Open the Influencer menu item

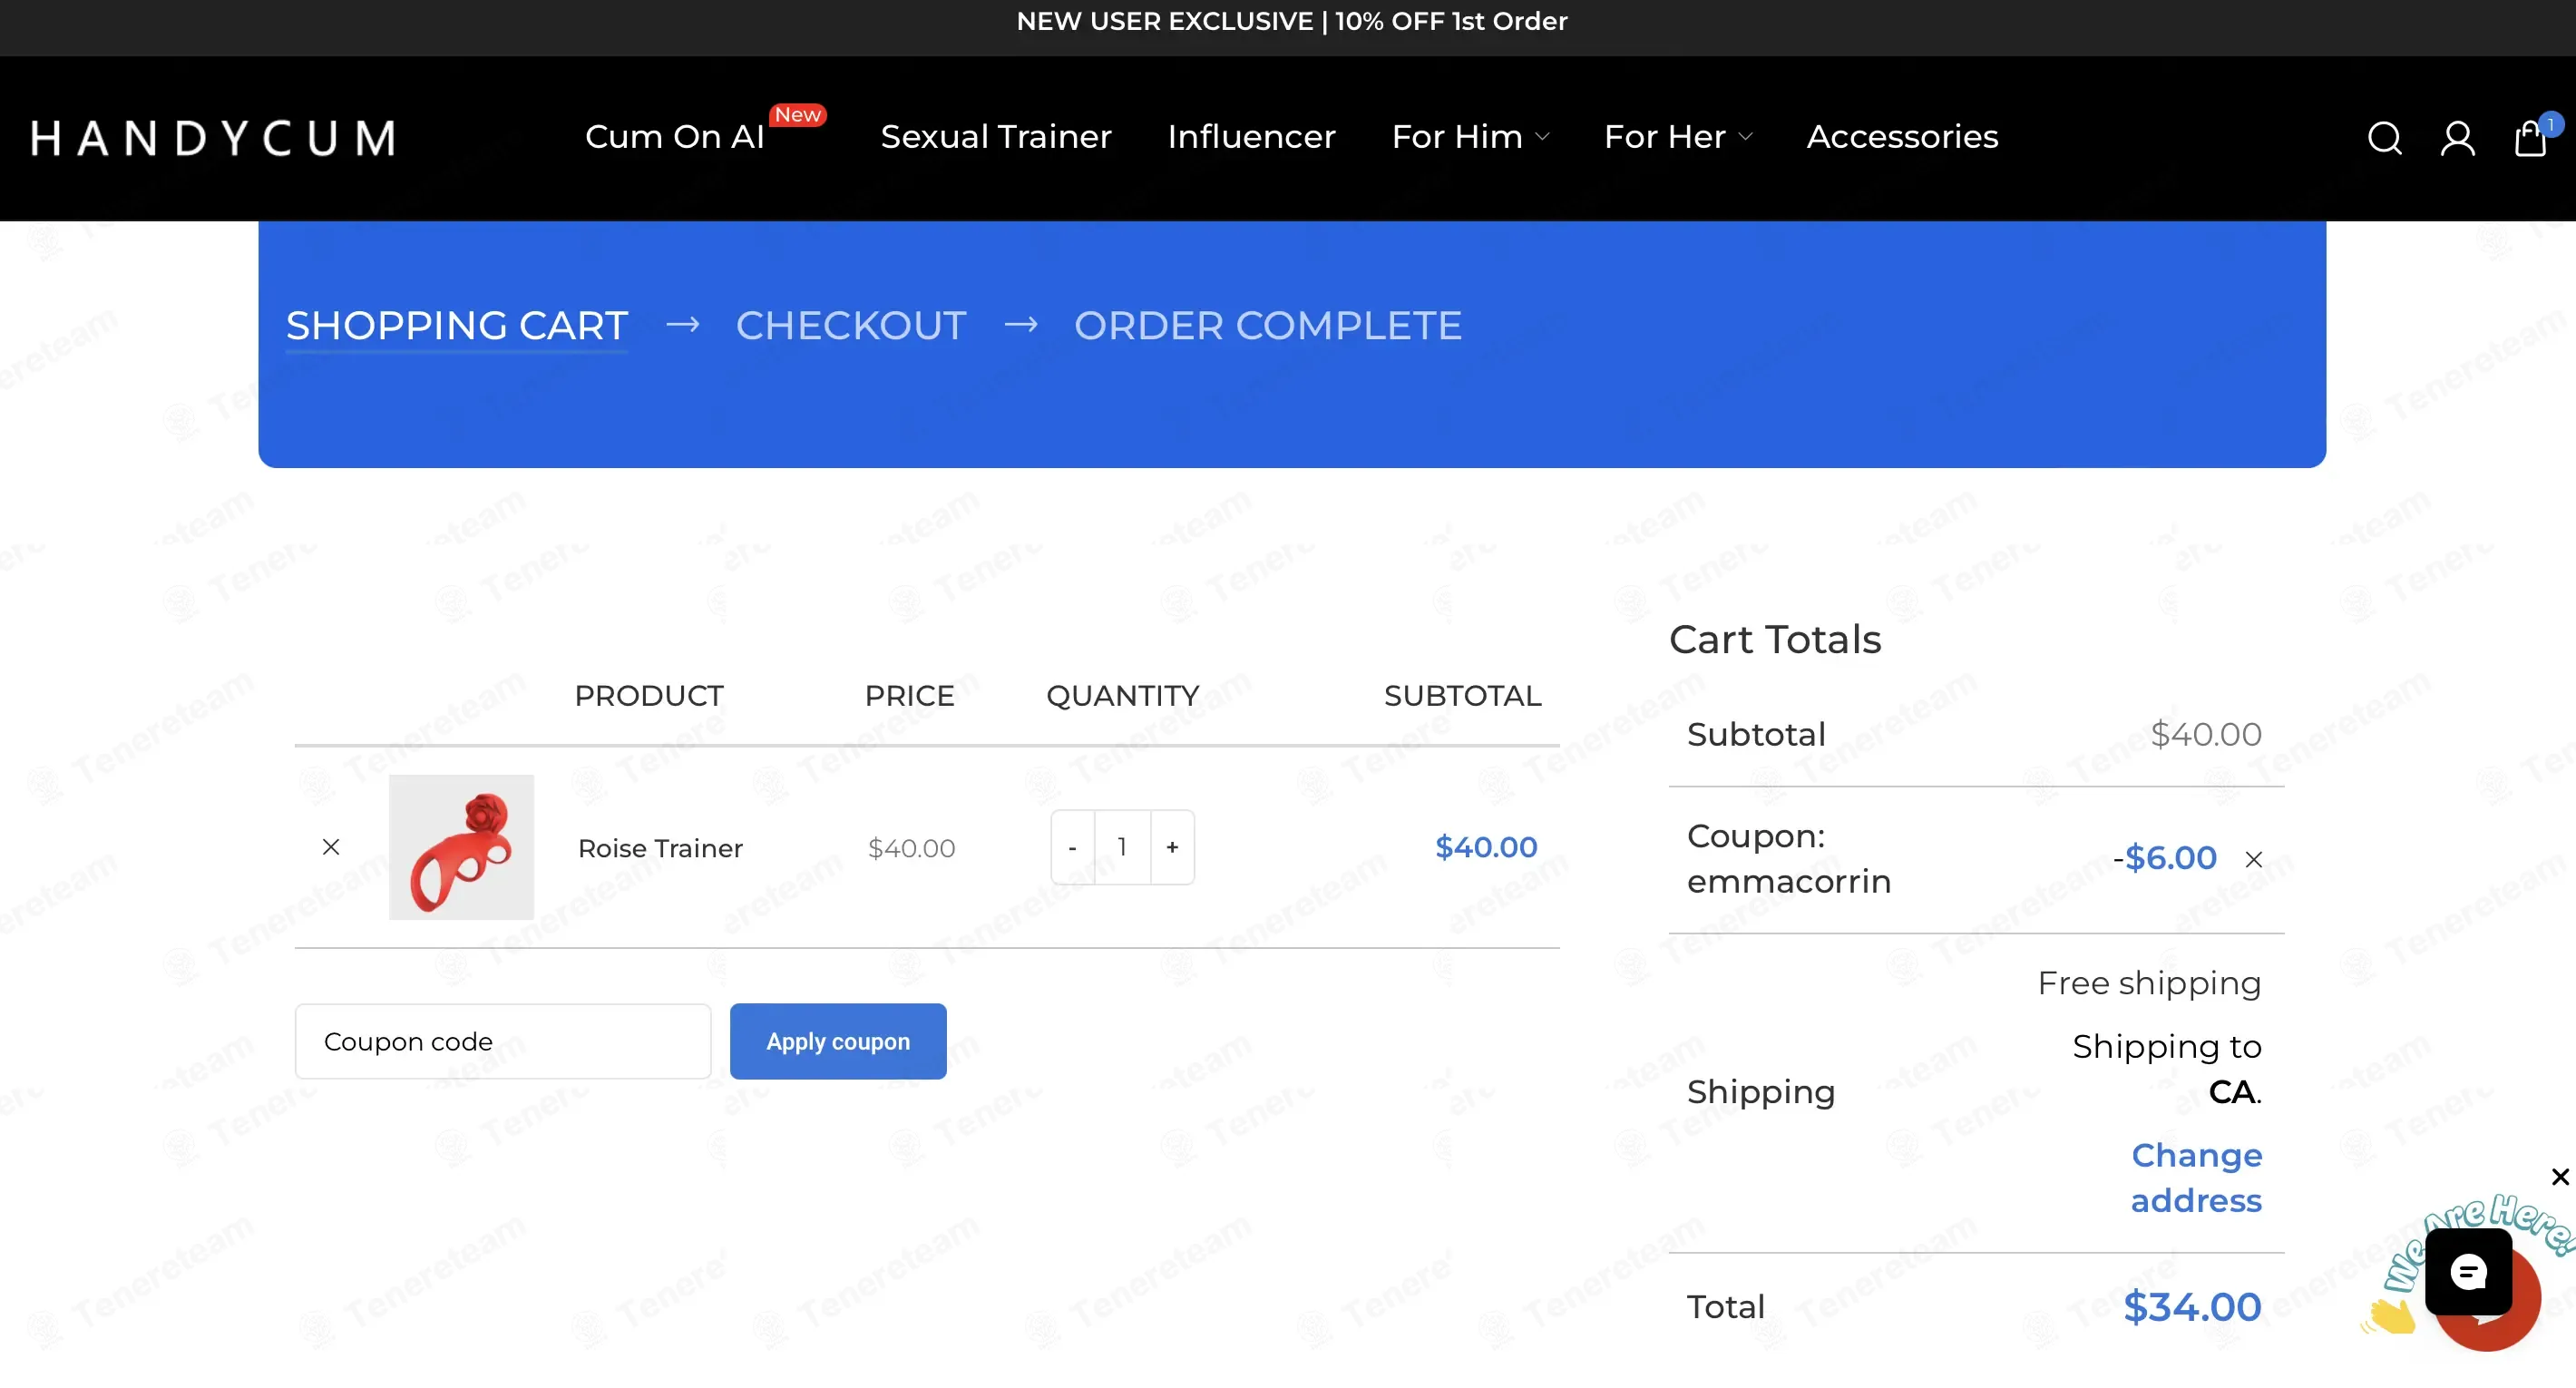(x=1251, y=137)
